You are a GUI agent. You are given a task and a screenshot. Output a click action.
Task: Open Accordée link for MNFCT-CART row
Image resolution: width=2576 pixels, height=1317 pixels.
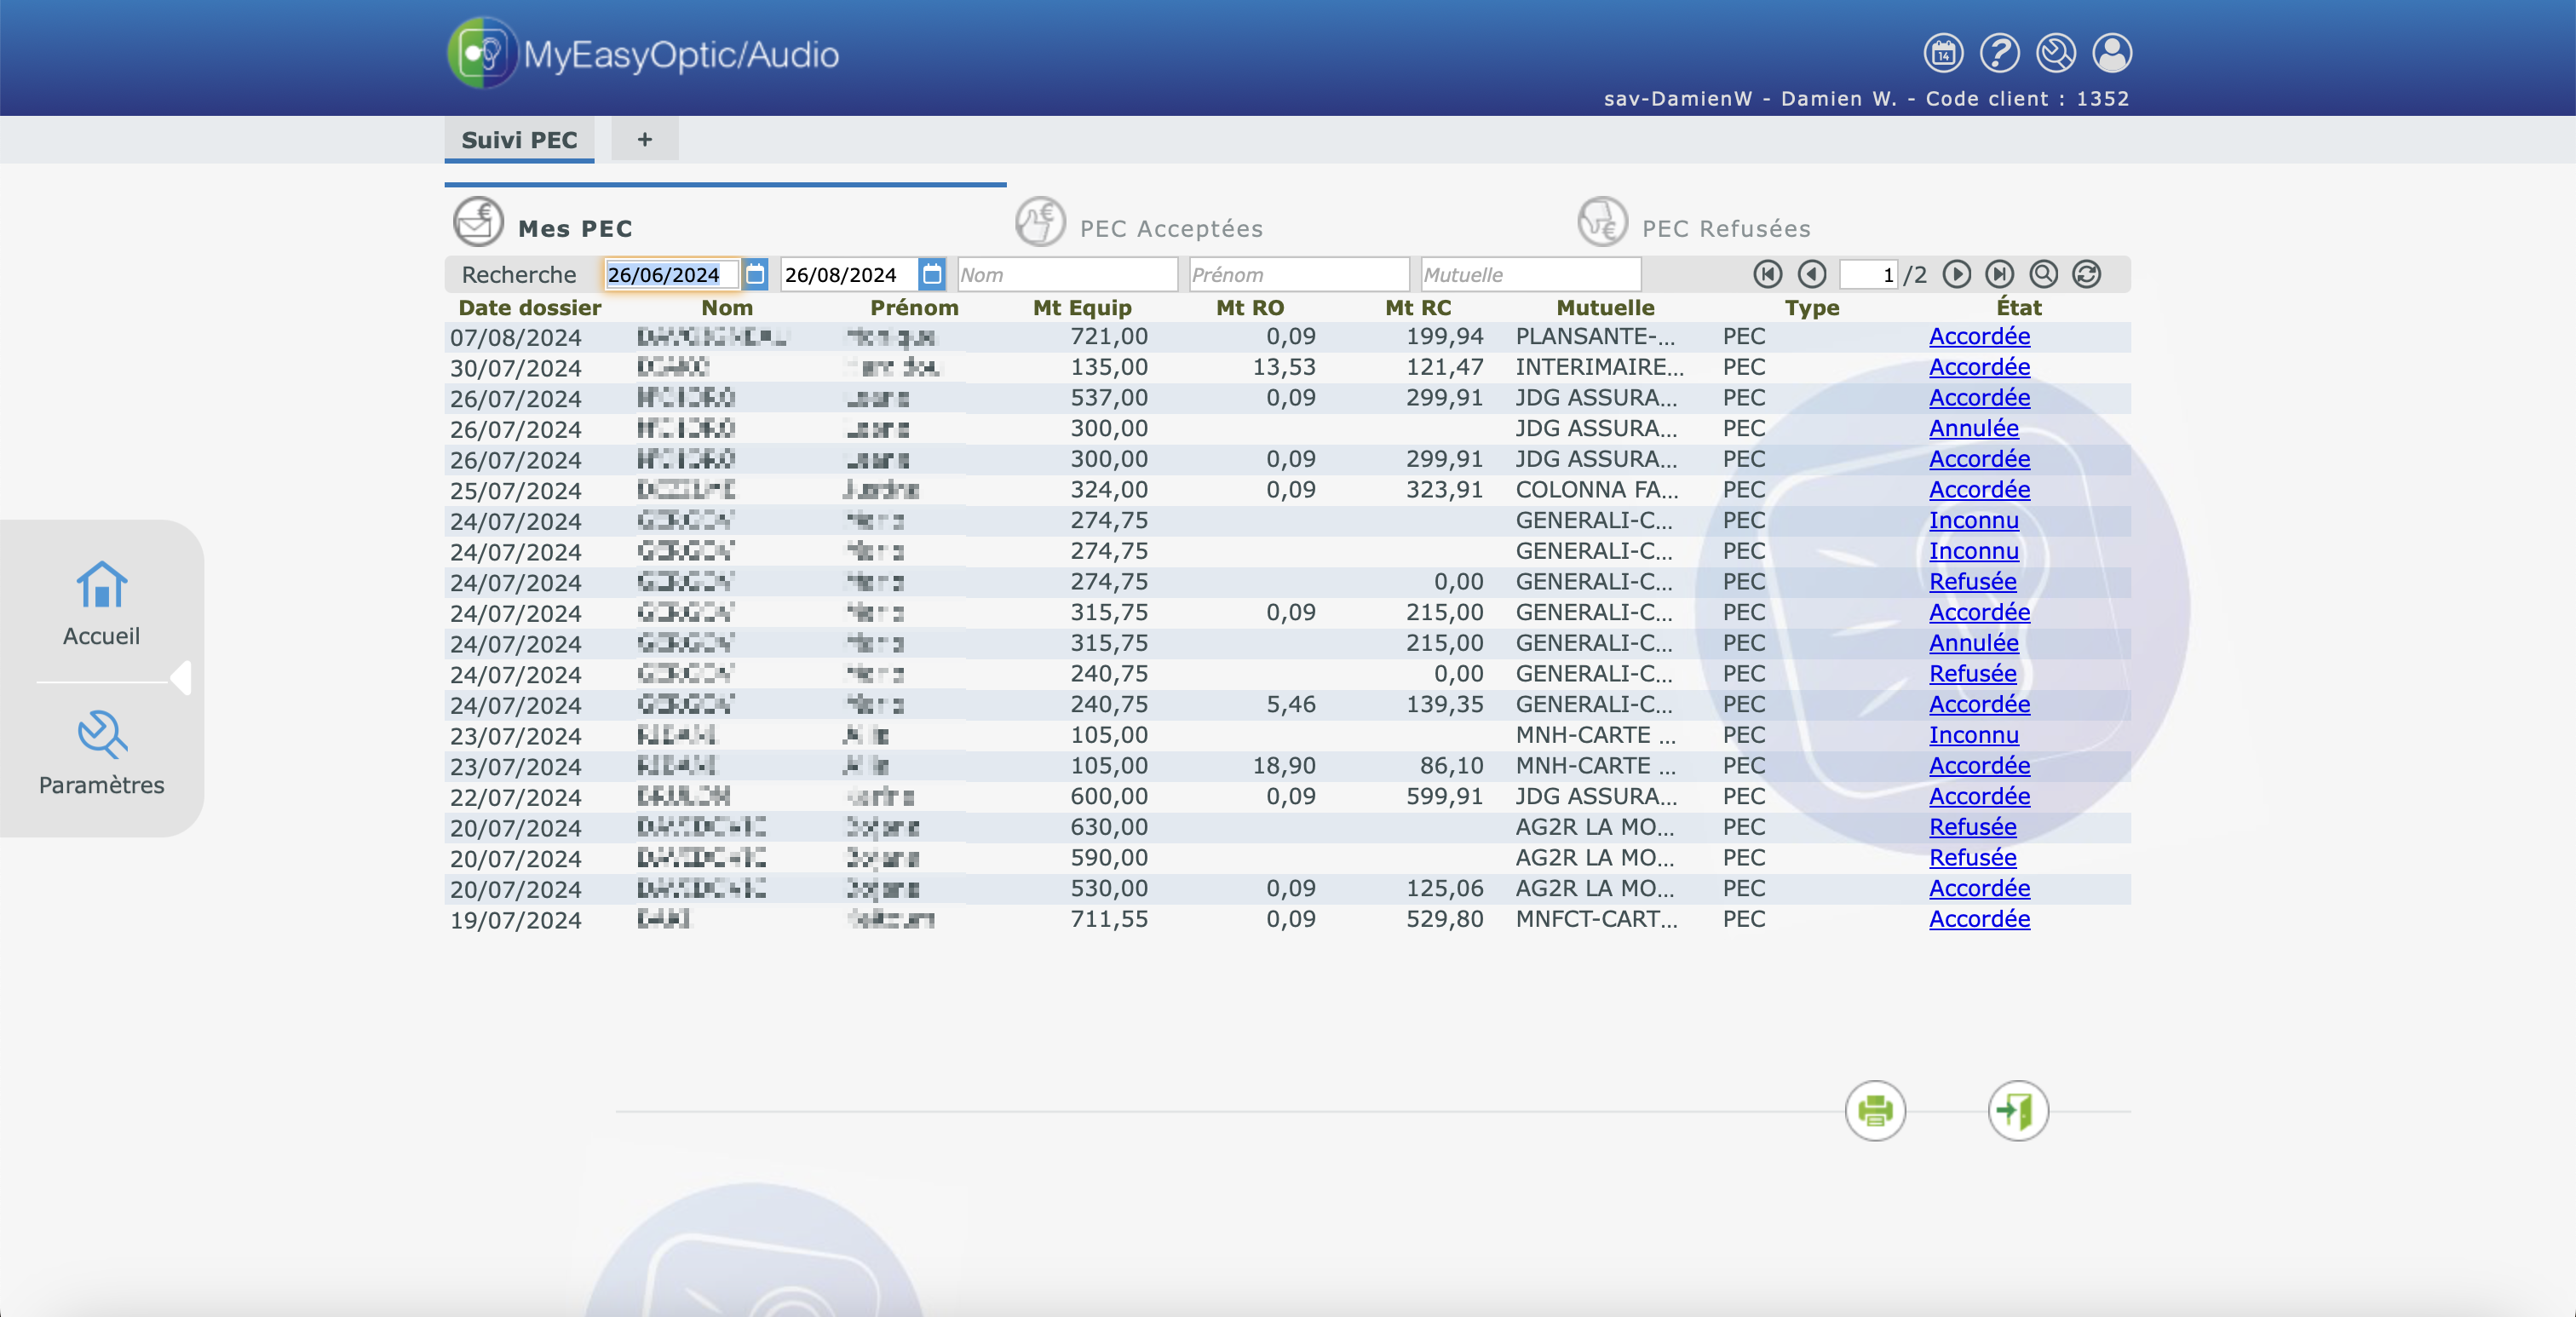1979,920
